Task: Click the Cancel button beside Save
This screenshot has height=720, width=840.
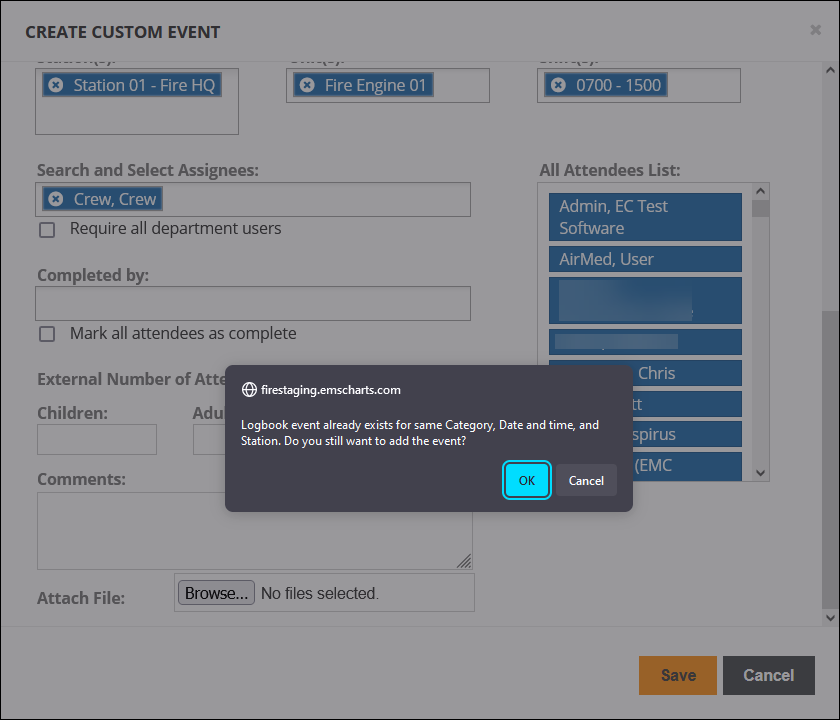Action: click(x=768, y=675)
